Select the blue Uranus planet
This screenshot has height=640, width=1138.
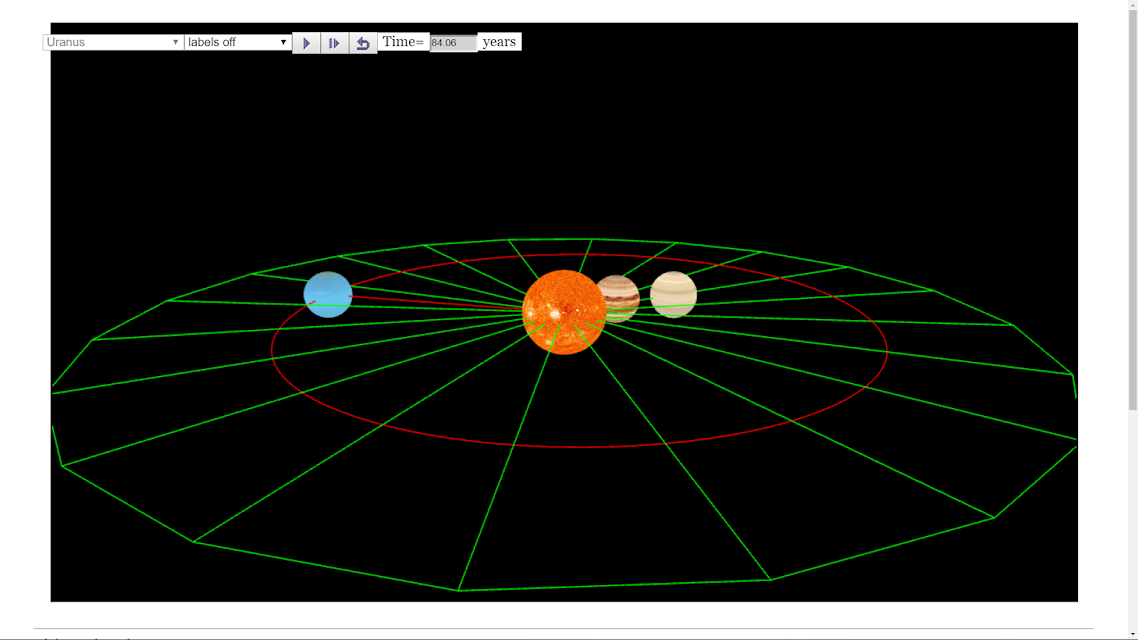[328, 295]
